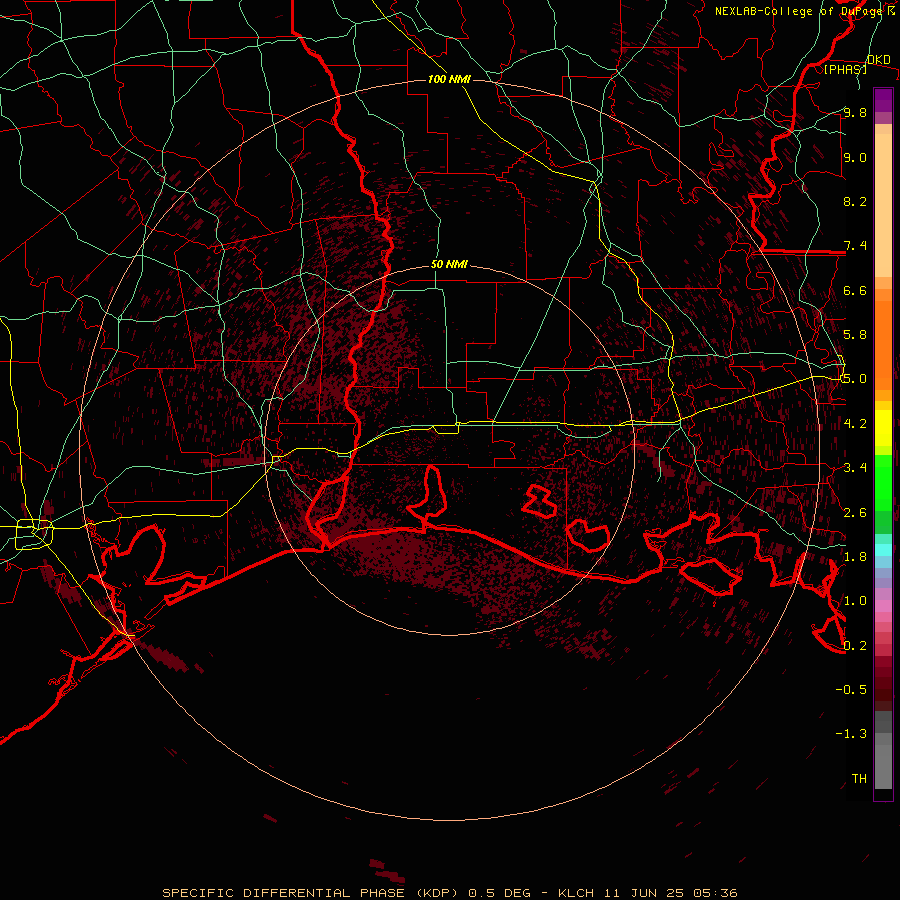Viewport: 900px width, 900px height.
Task: Click the [PHAS] label
Action: click(845, 69)
